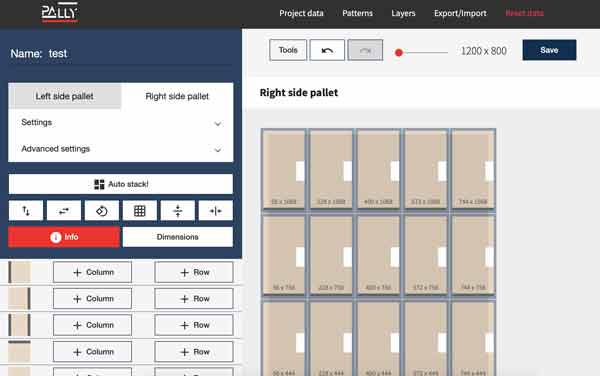Click the vertical center align icon

click(x=178, y=211)
